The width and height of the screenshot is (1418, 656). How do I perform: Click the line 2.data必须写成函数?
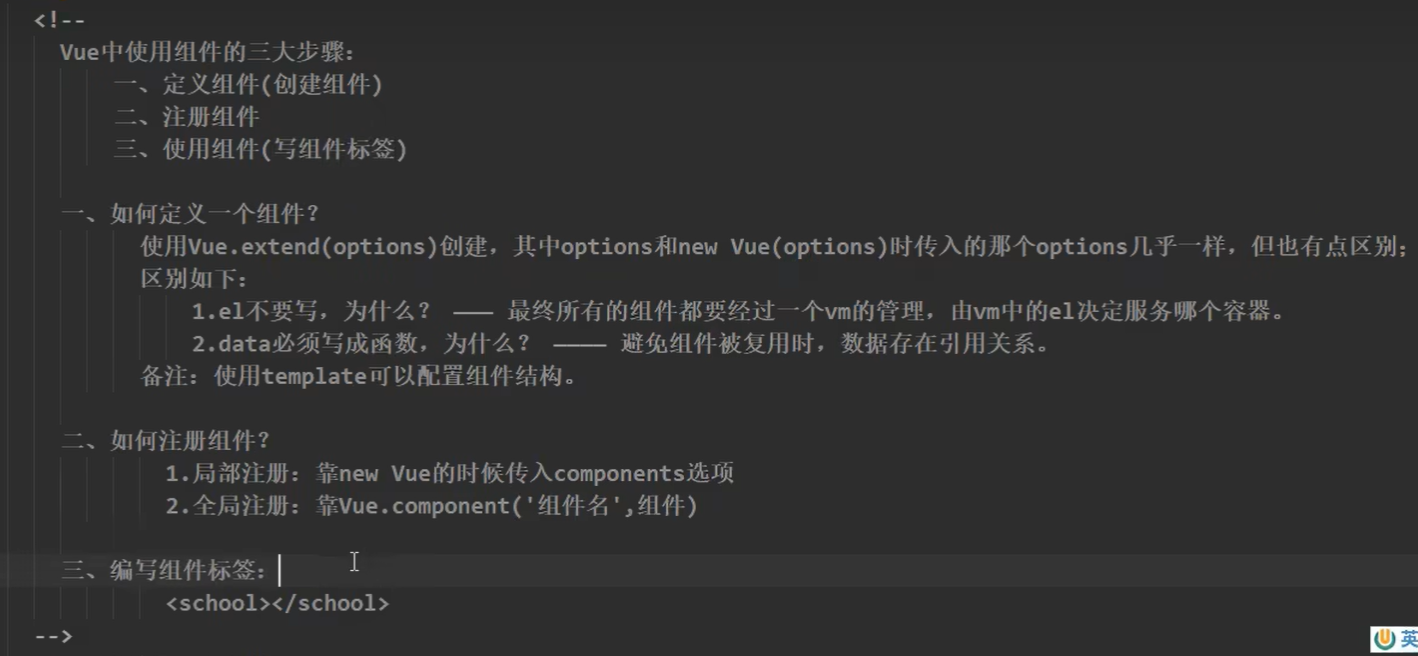(x=622, y=344)
